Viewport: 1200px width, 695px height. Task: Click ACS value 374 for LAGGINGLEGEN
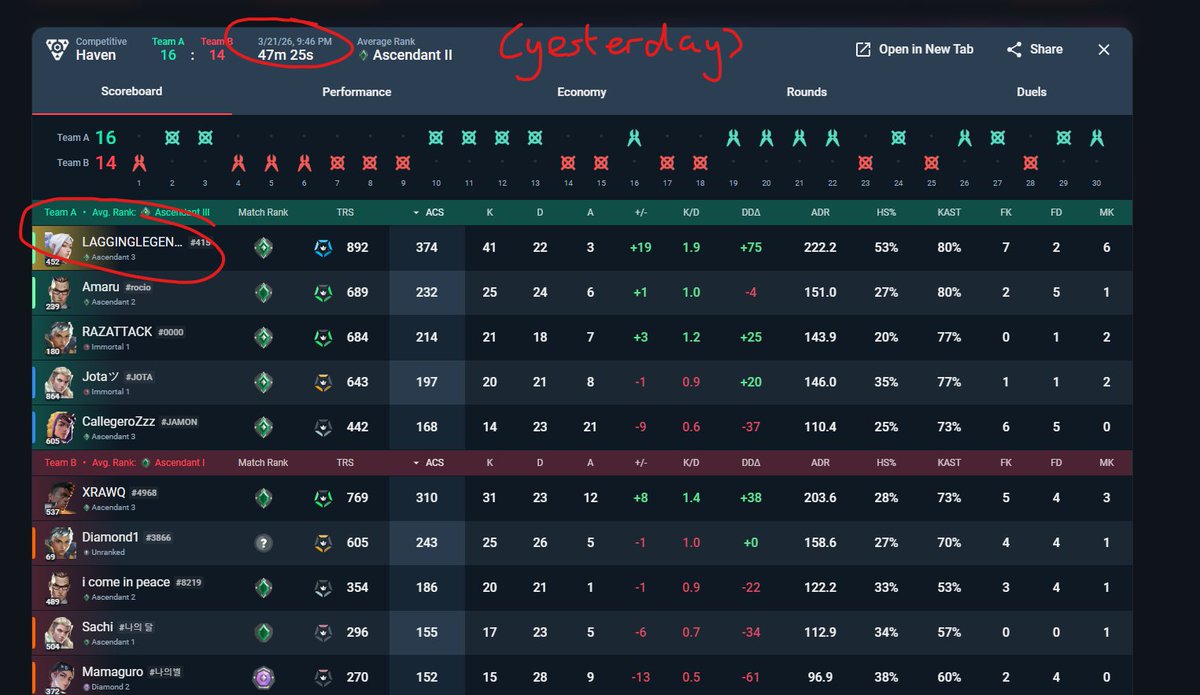point(427,247)
